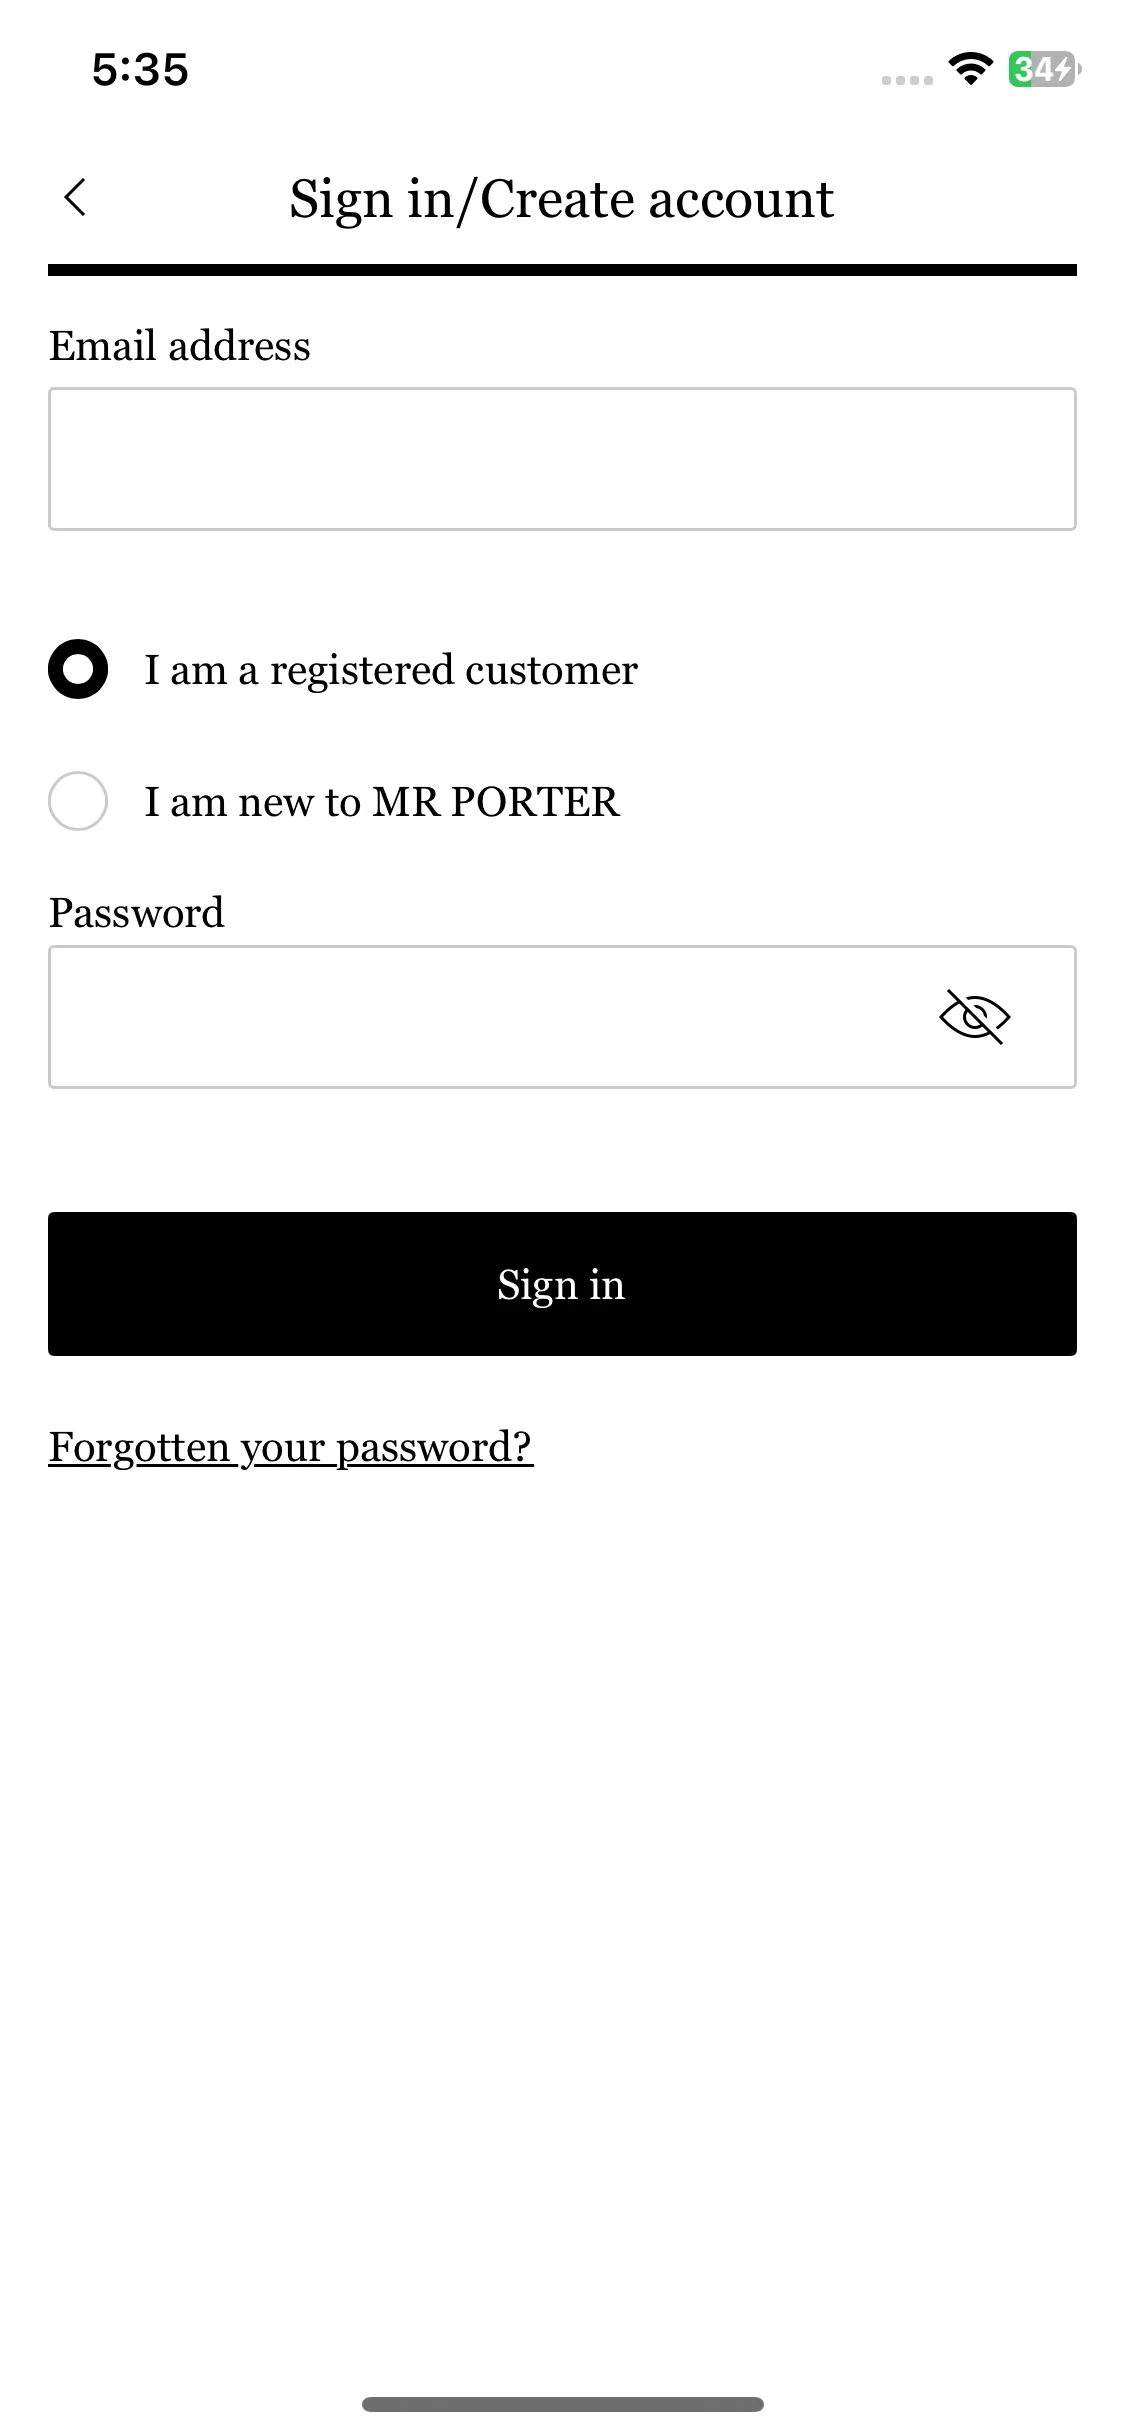Screen dimensions: 1125x2436
Task: Tap the 'Sign in/Create account' page title
Action: pyautogui.click(x=562, y=199)
